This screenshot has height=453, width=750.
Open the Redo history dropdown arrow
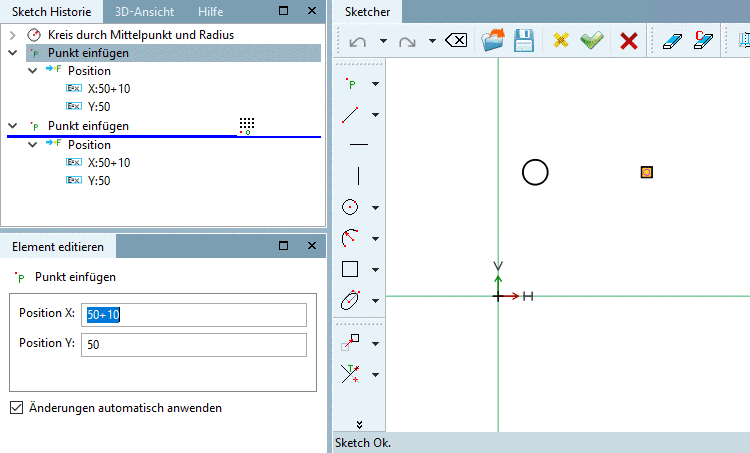click(432, 41)
